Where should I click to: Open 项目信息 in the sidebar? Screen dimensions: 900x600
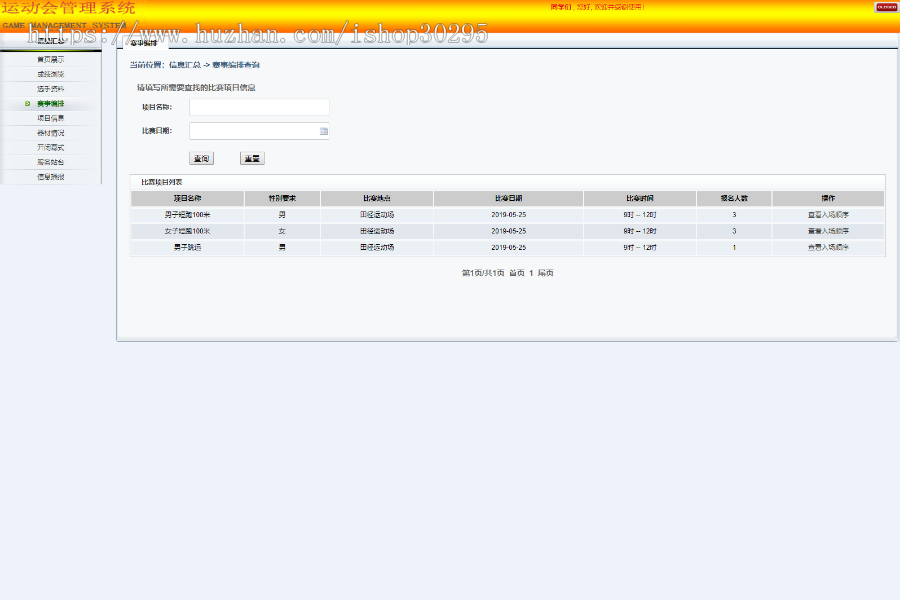(50, 118)
